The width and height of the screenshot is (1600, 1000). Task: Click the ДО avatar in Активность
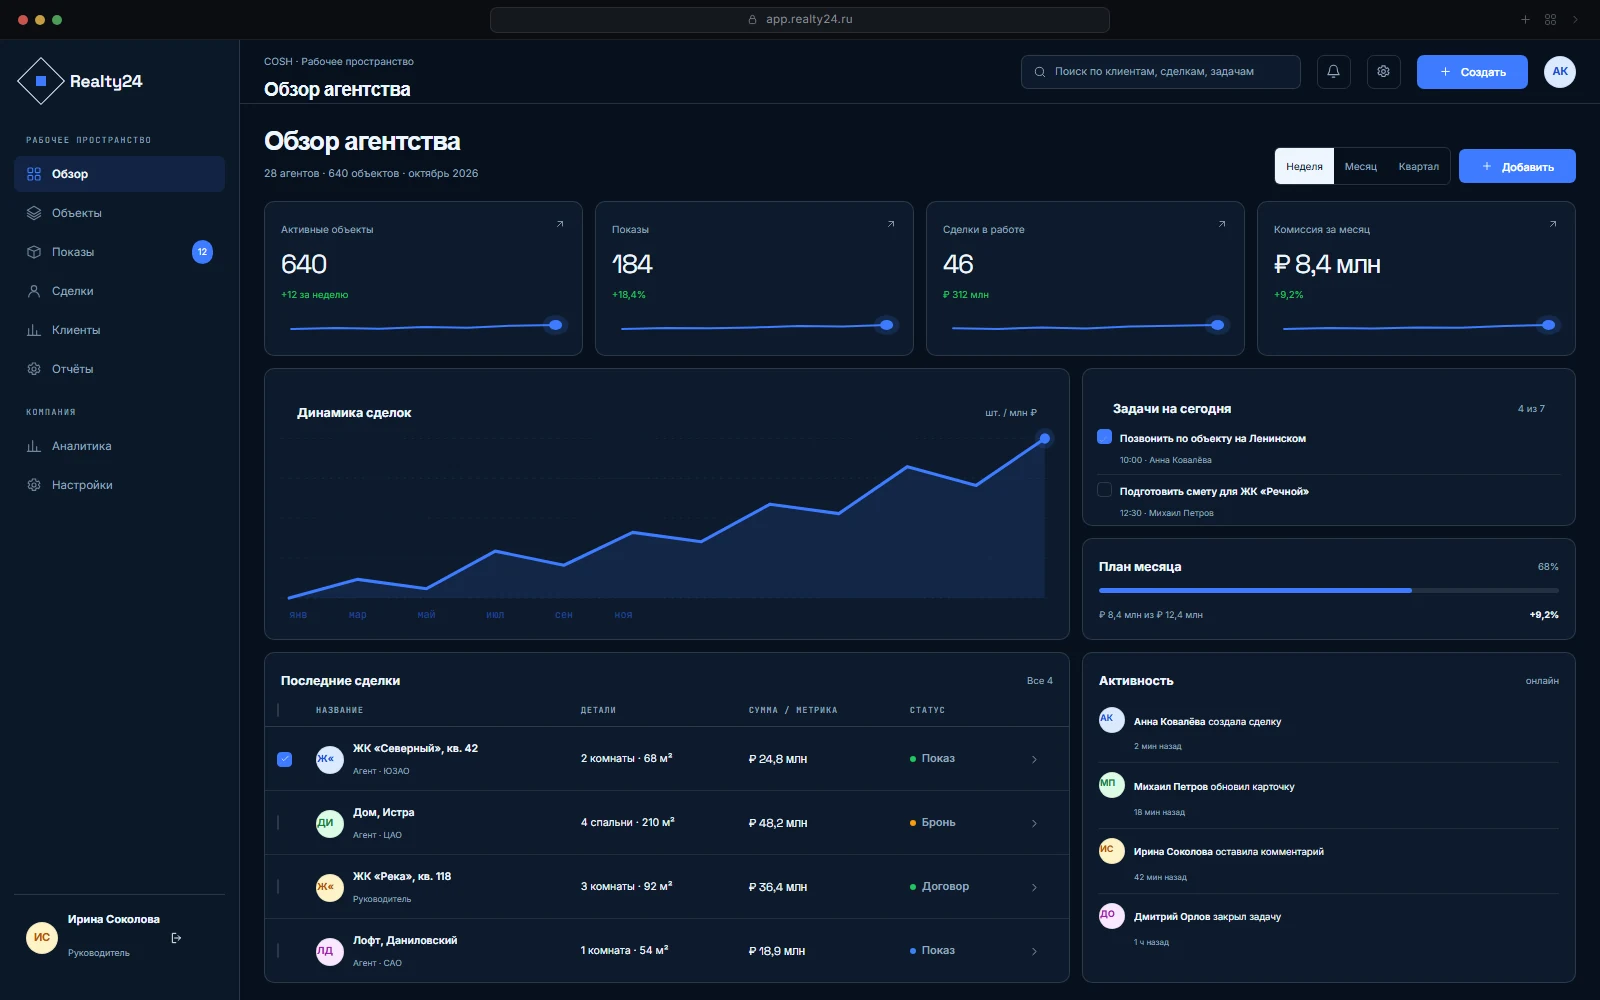[x=1111, y=916]
